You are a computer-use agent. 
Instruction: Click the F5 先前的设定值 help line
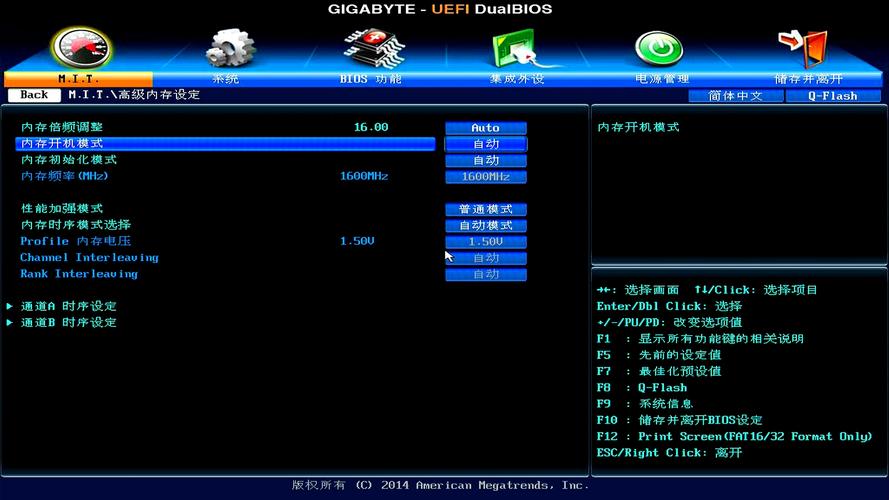pyautogui.click(x=659, y=355)
